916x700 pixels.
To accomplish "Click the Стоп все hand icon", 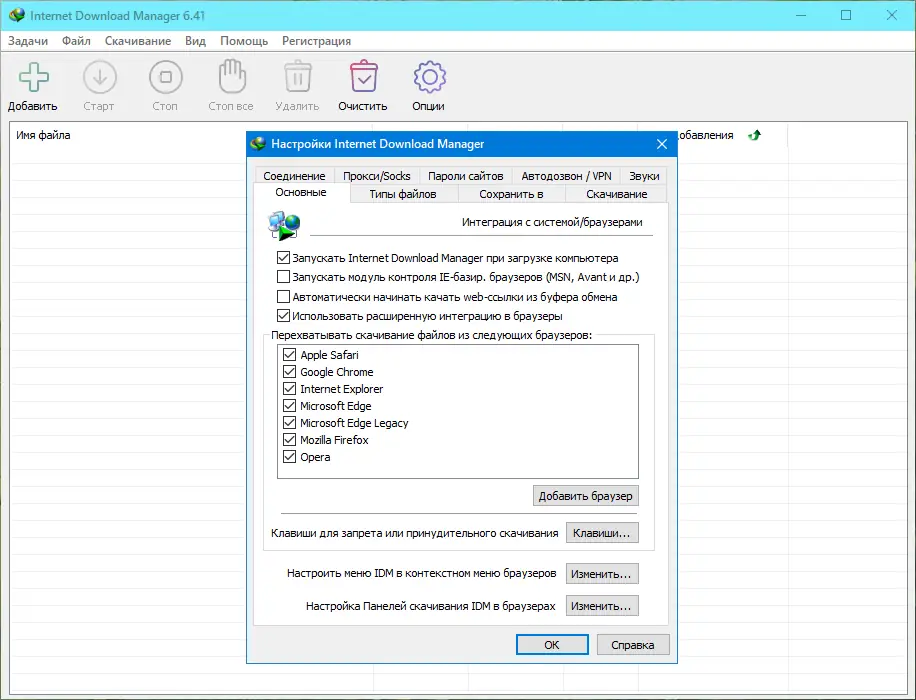I will click(231, 77).
